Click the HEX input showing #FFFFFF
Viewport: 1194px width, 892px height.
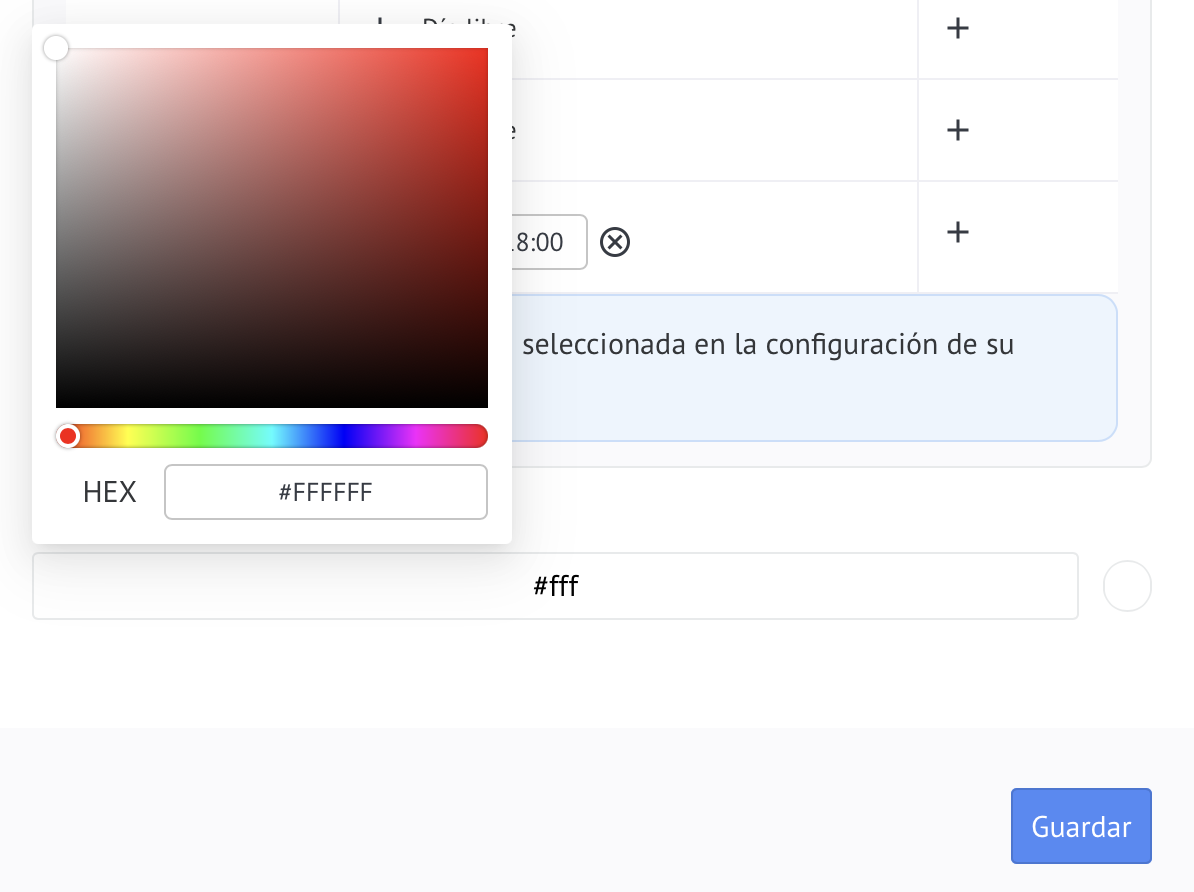[326, 492]
